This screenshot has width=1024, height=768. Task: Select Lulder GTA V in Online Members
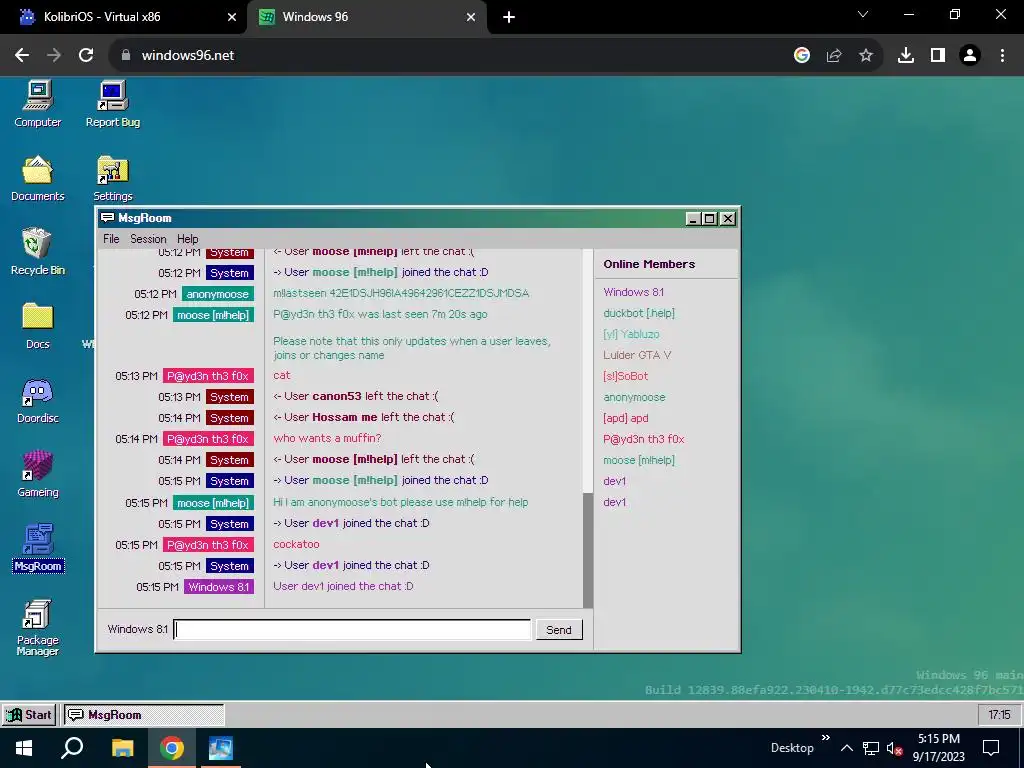pyautogui.click(x=637, y=355)
